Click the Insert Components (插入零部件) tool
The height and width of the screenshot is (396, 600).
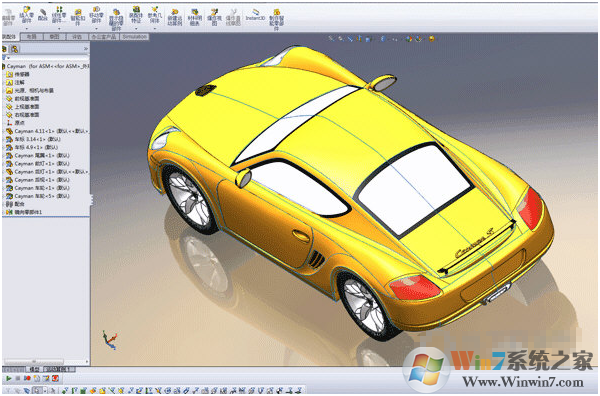click(26, 15)
